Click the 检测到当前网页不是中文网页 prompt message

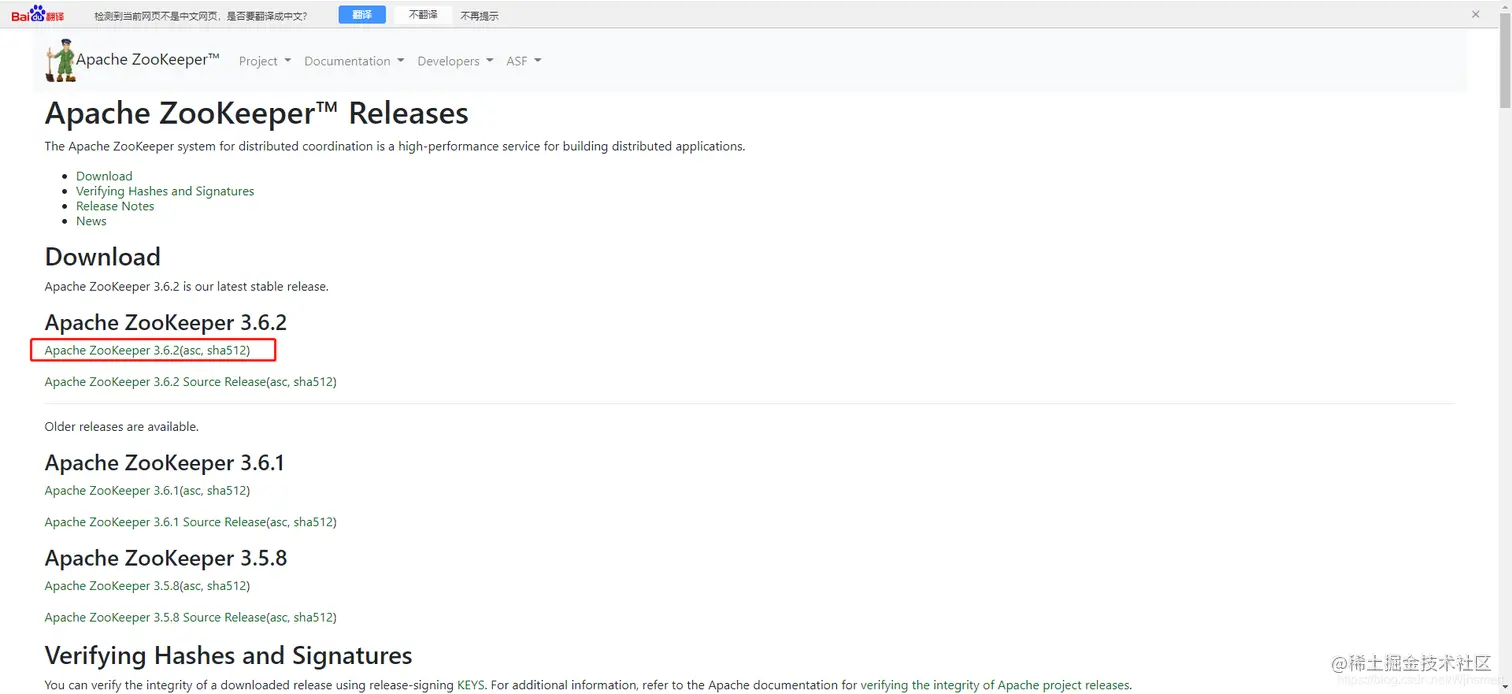(x=201, y=16)
